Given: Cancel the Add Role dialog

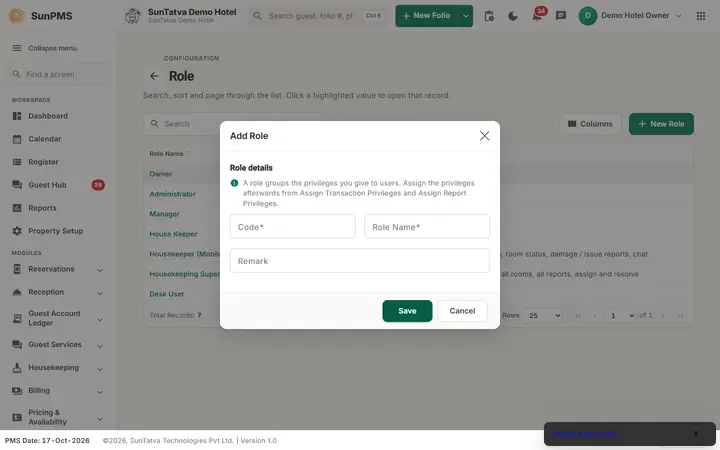Looking at the screenshot, I should click(462, 311).
